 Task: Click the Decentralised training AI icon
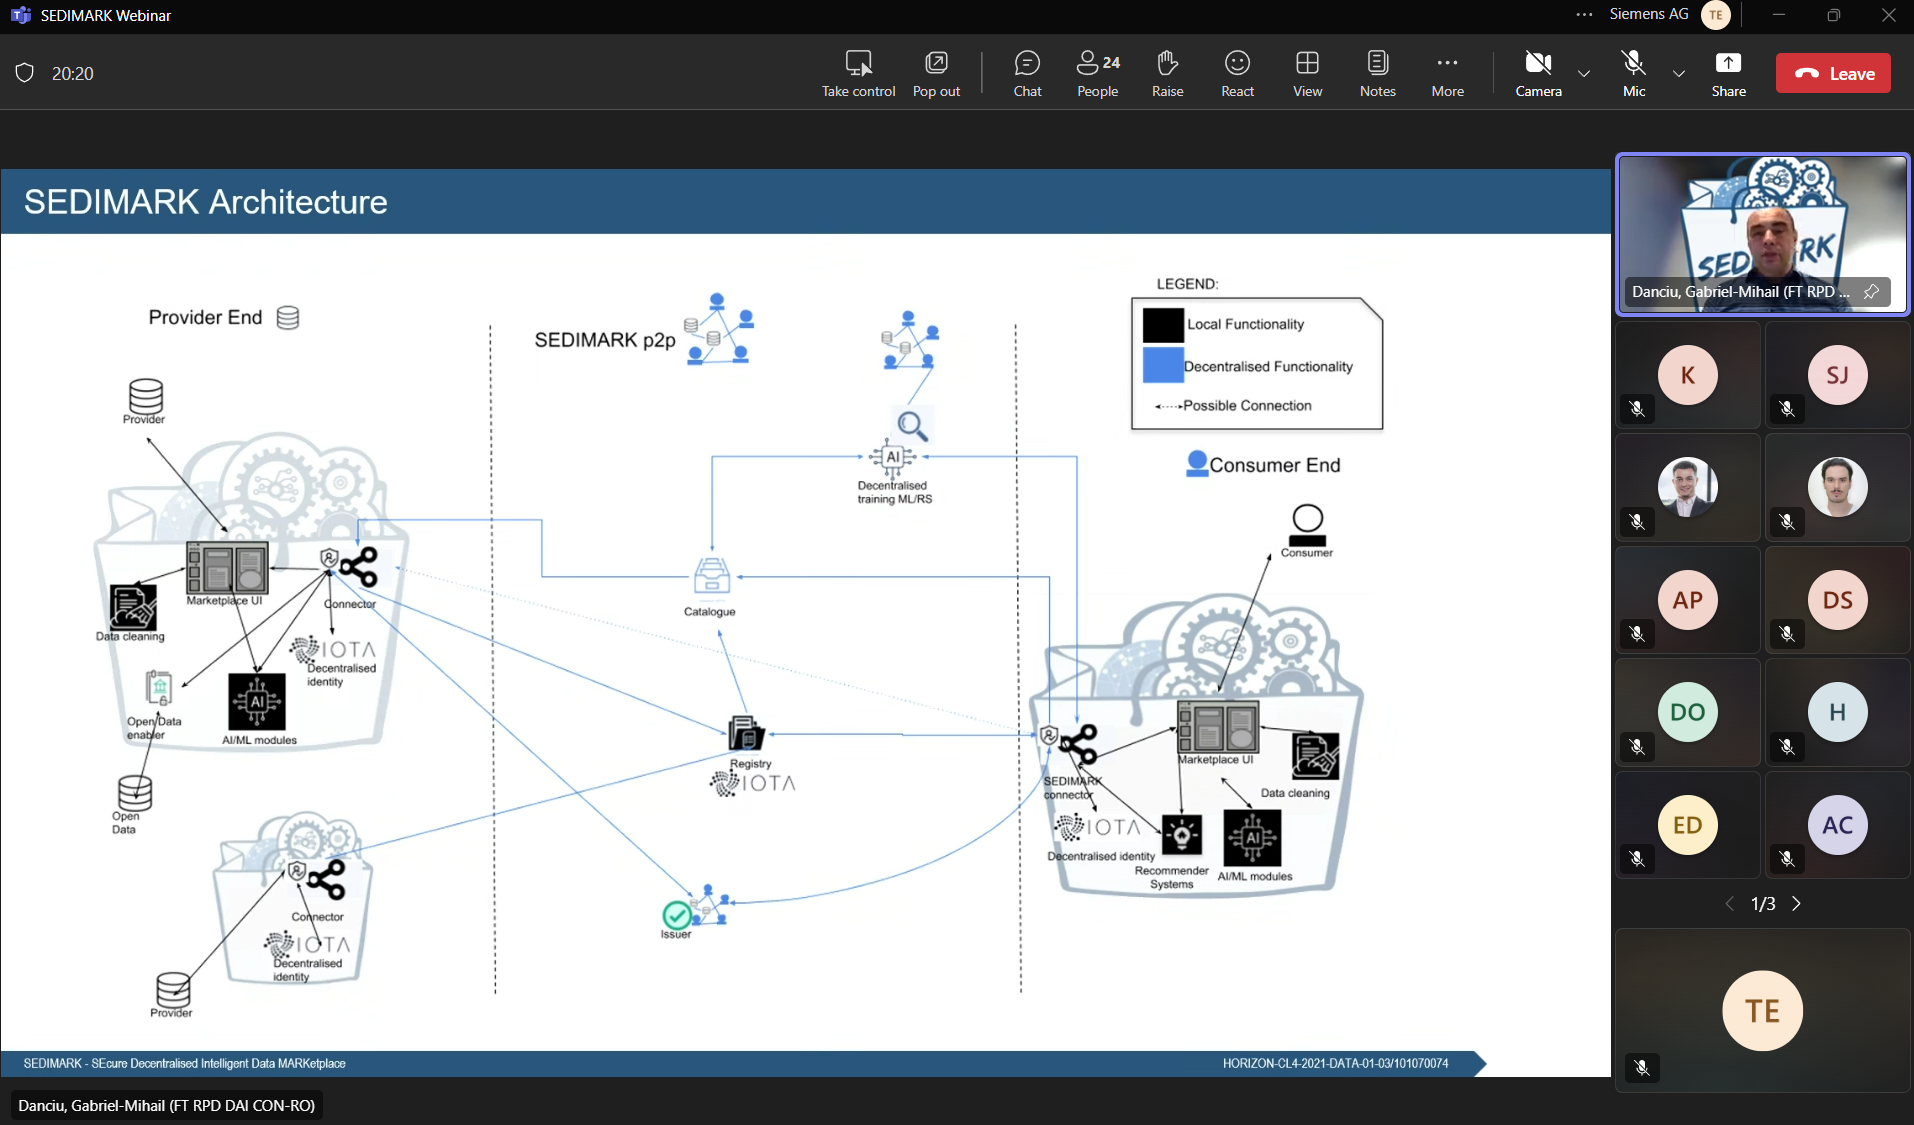[892, 457]
